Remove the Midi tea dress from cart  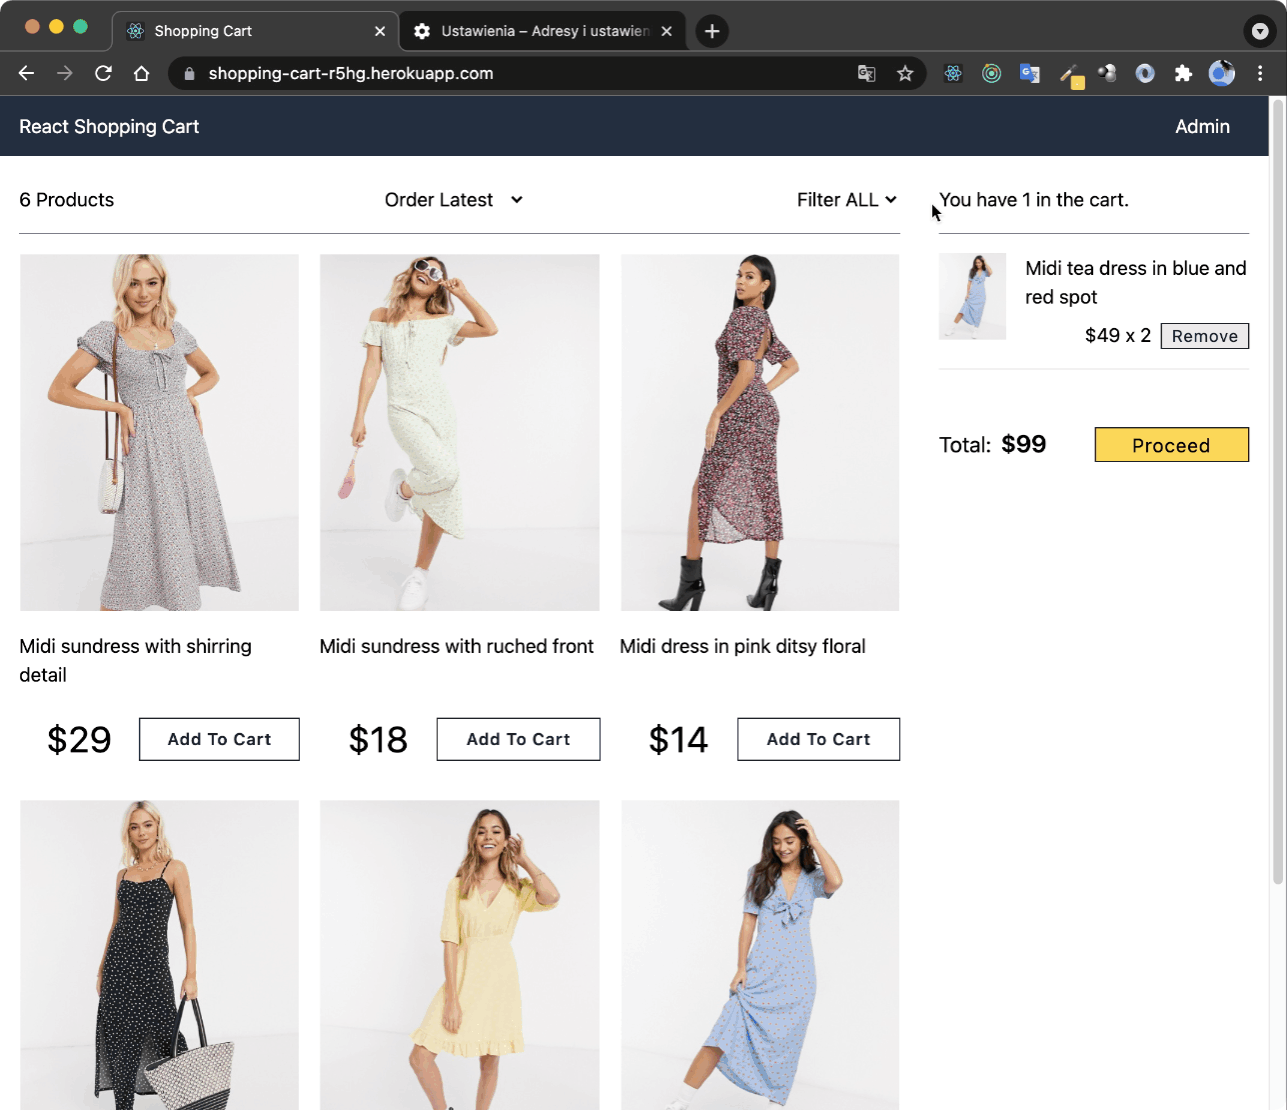[1204, 335]
